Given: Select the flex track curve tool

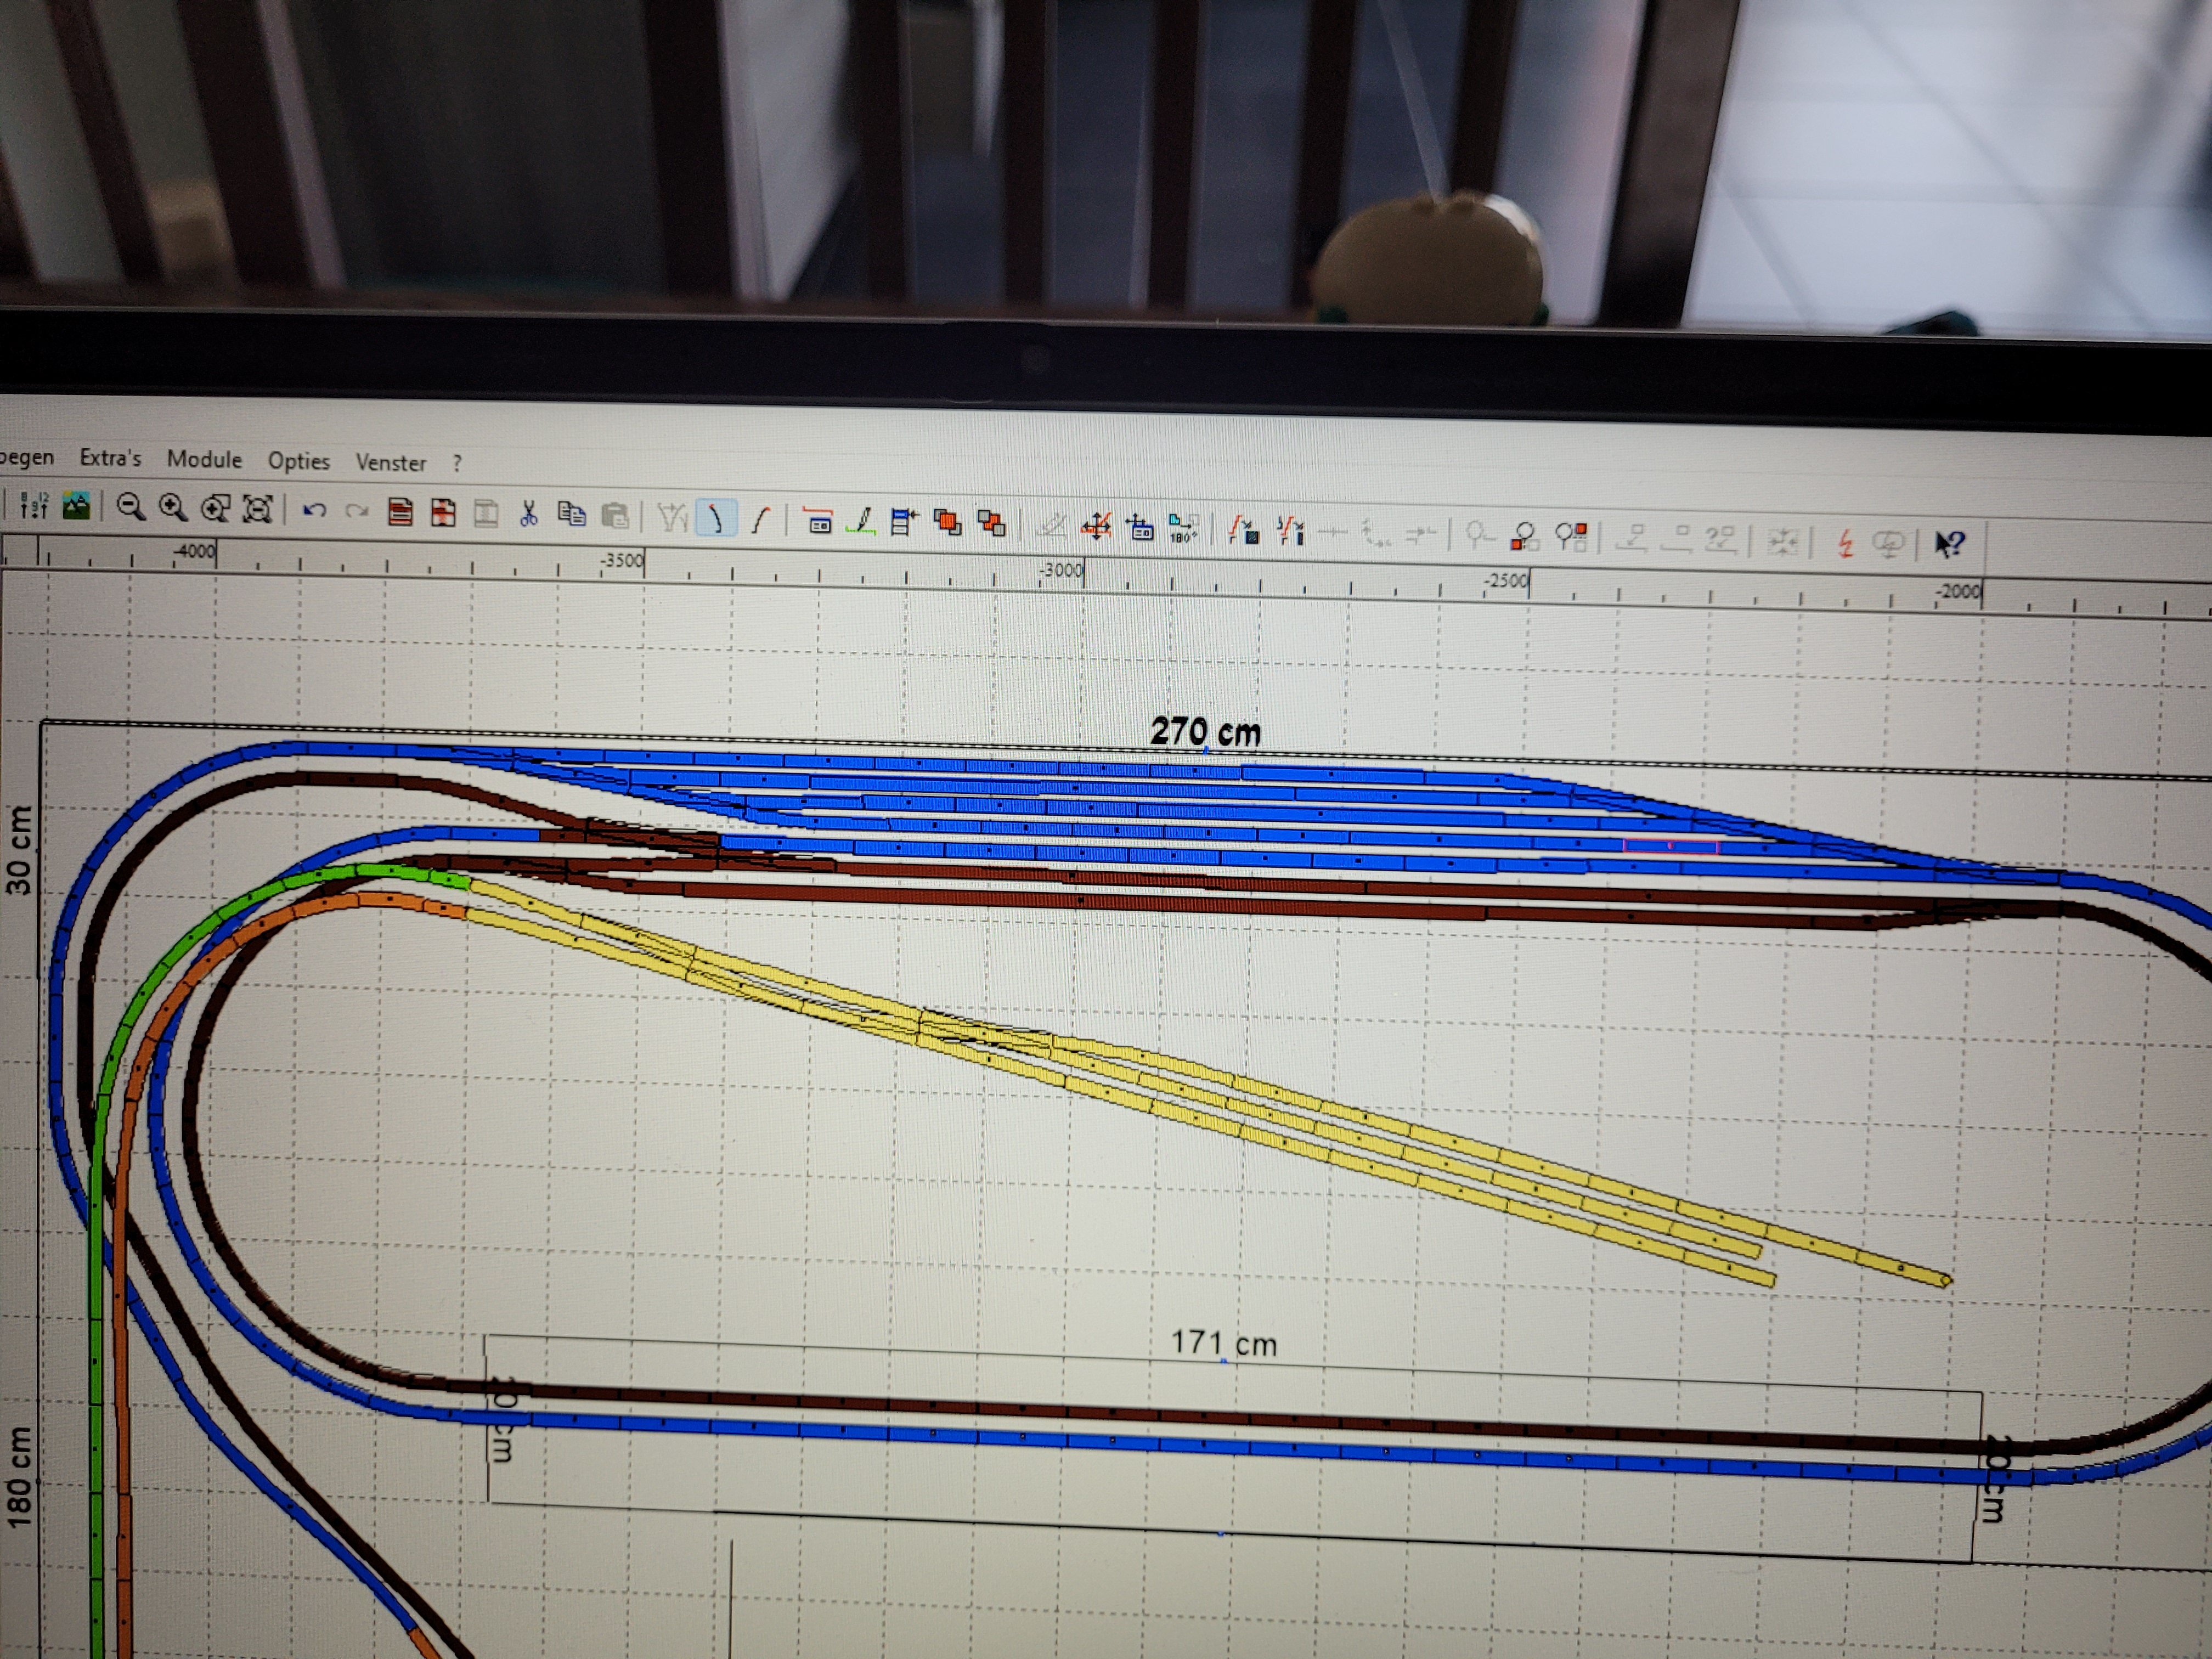Looking at the screenshot, I should pos(761,520).
